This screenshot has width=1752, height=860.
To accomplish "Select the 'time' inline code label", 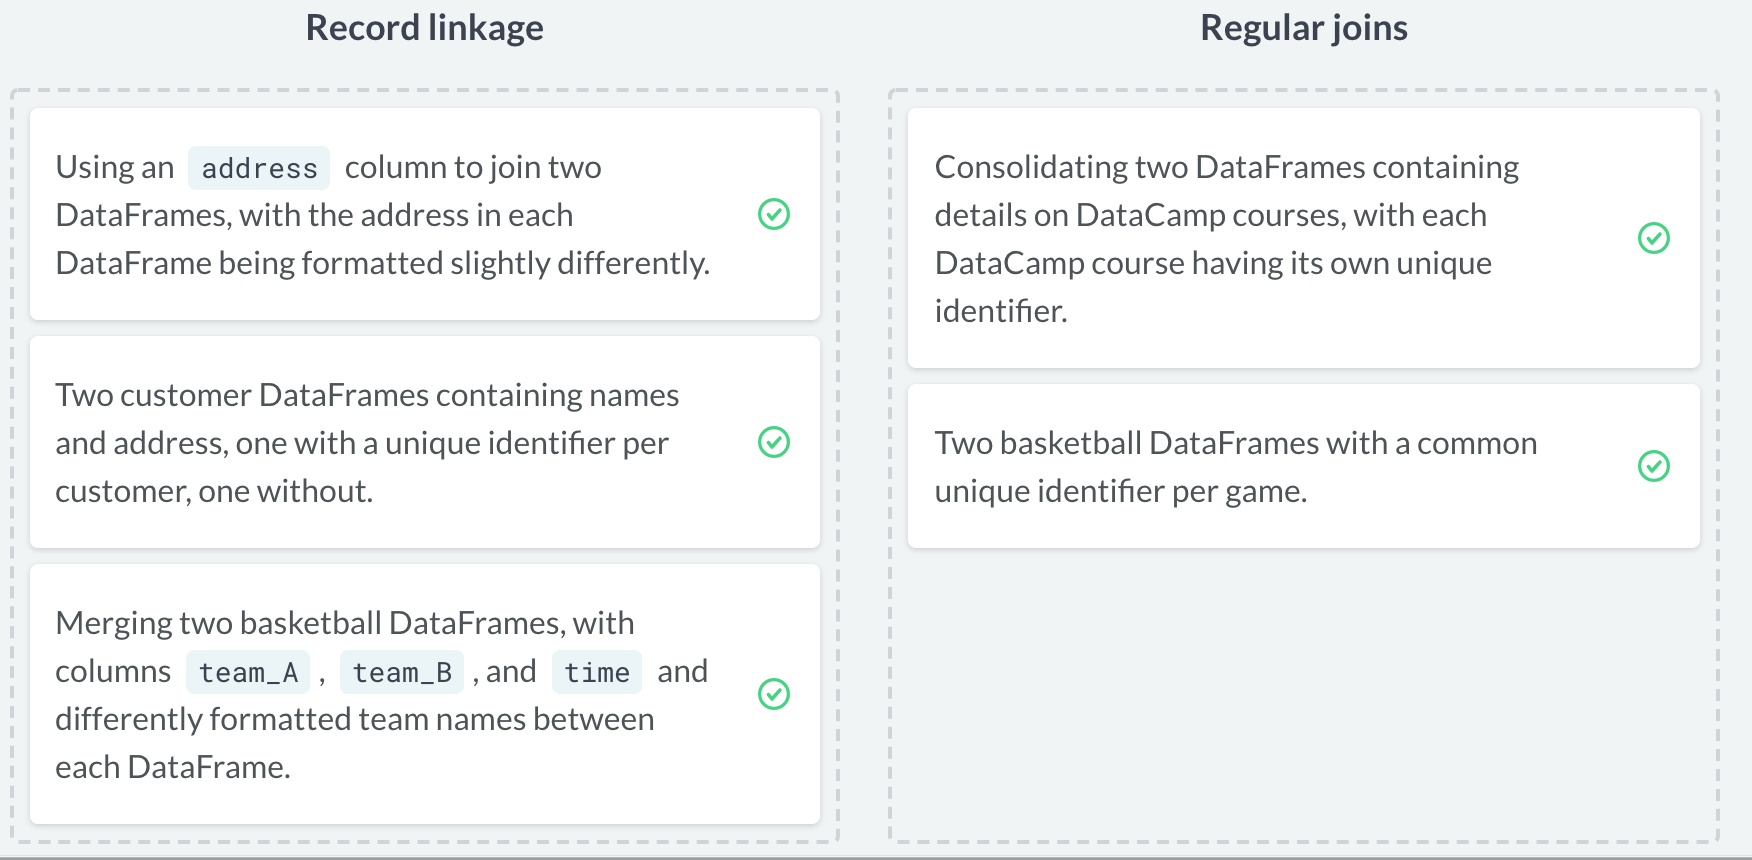I will click(x=597, y=672).
